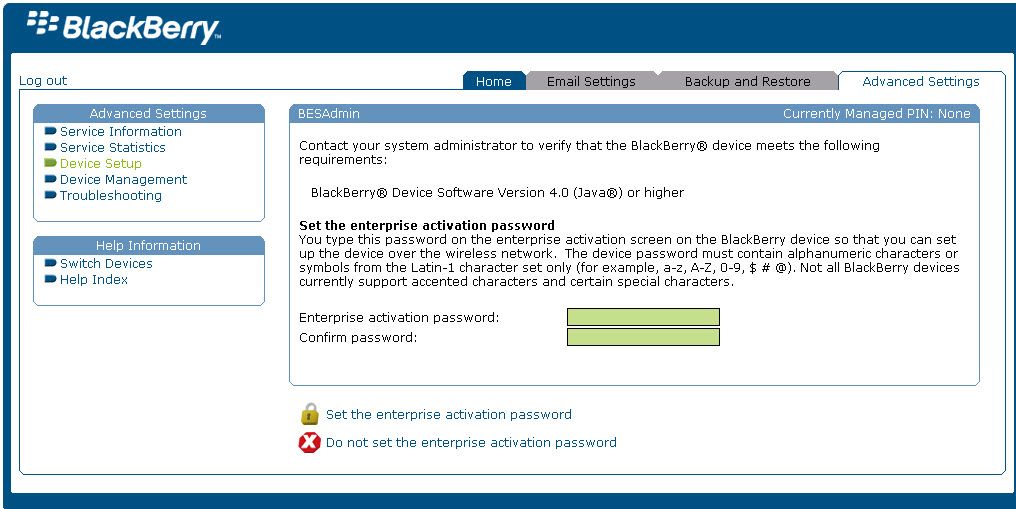This screenshot has width=1016, height=509.
Task: Click the BlackBerry logo in header
Action: pyautogui.click(x=123, y=27)
